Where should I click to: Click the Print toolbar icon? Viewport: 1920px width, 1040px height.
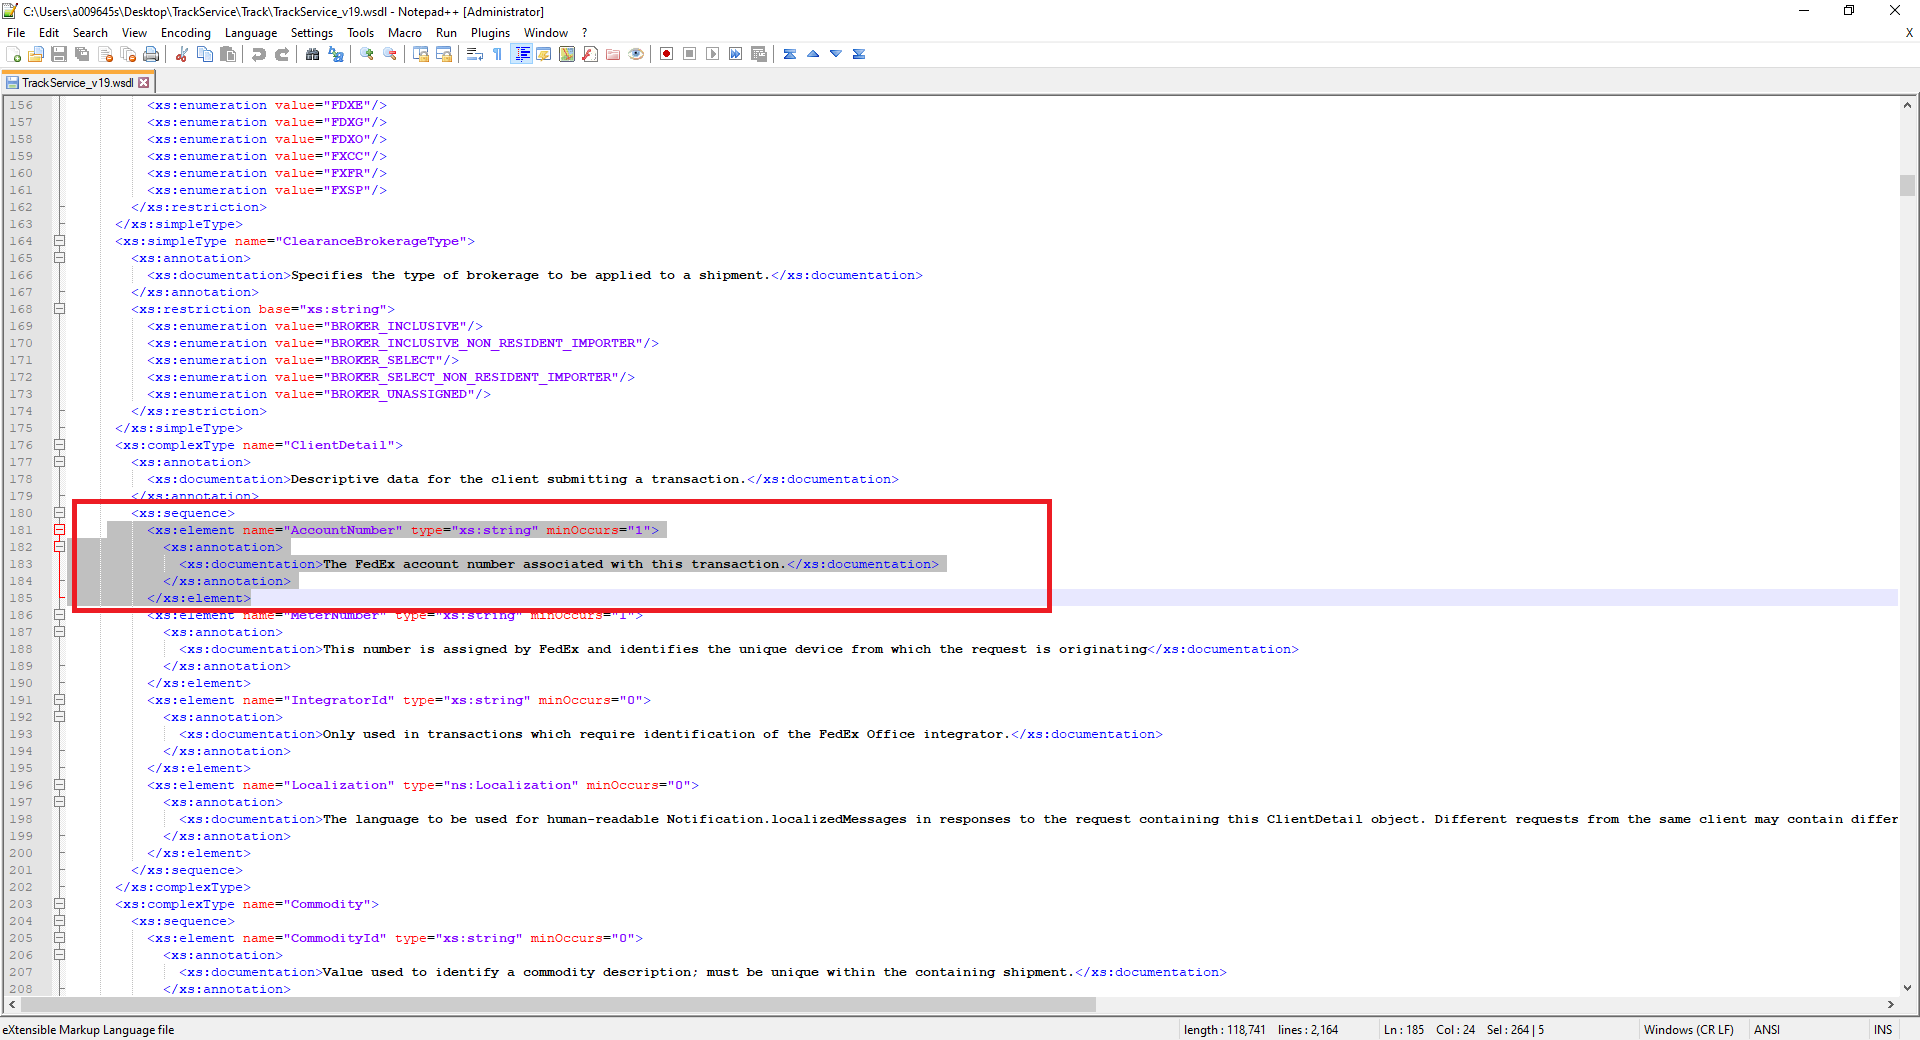151,54
